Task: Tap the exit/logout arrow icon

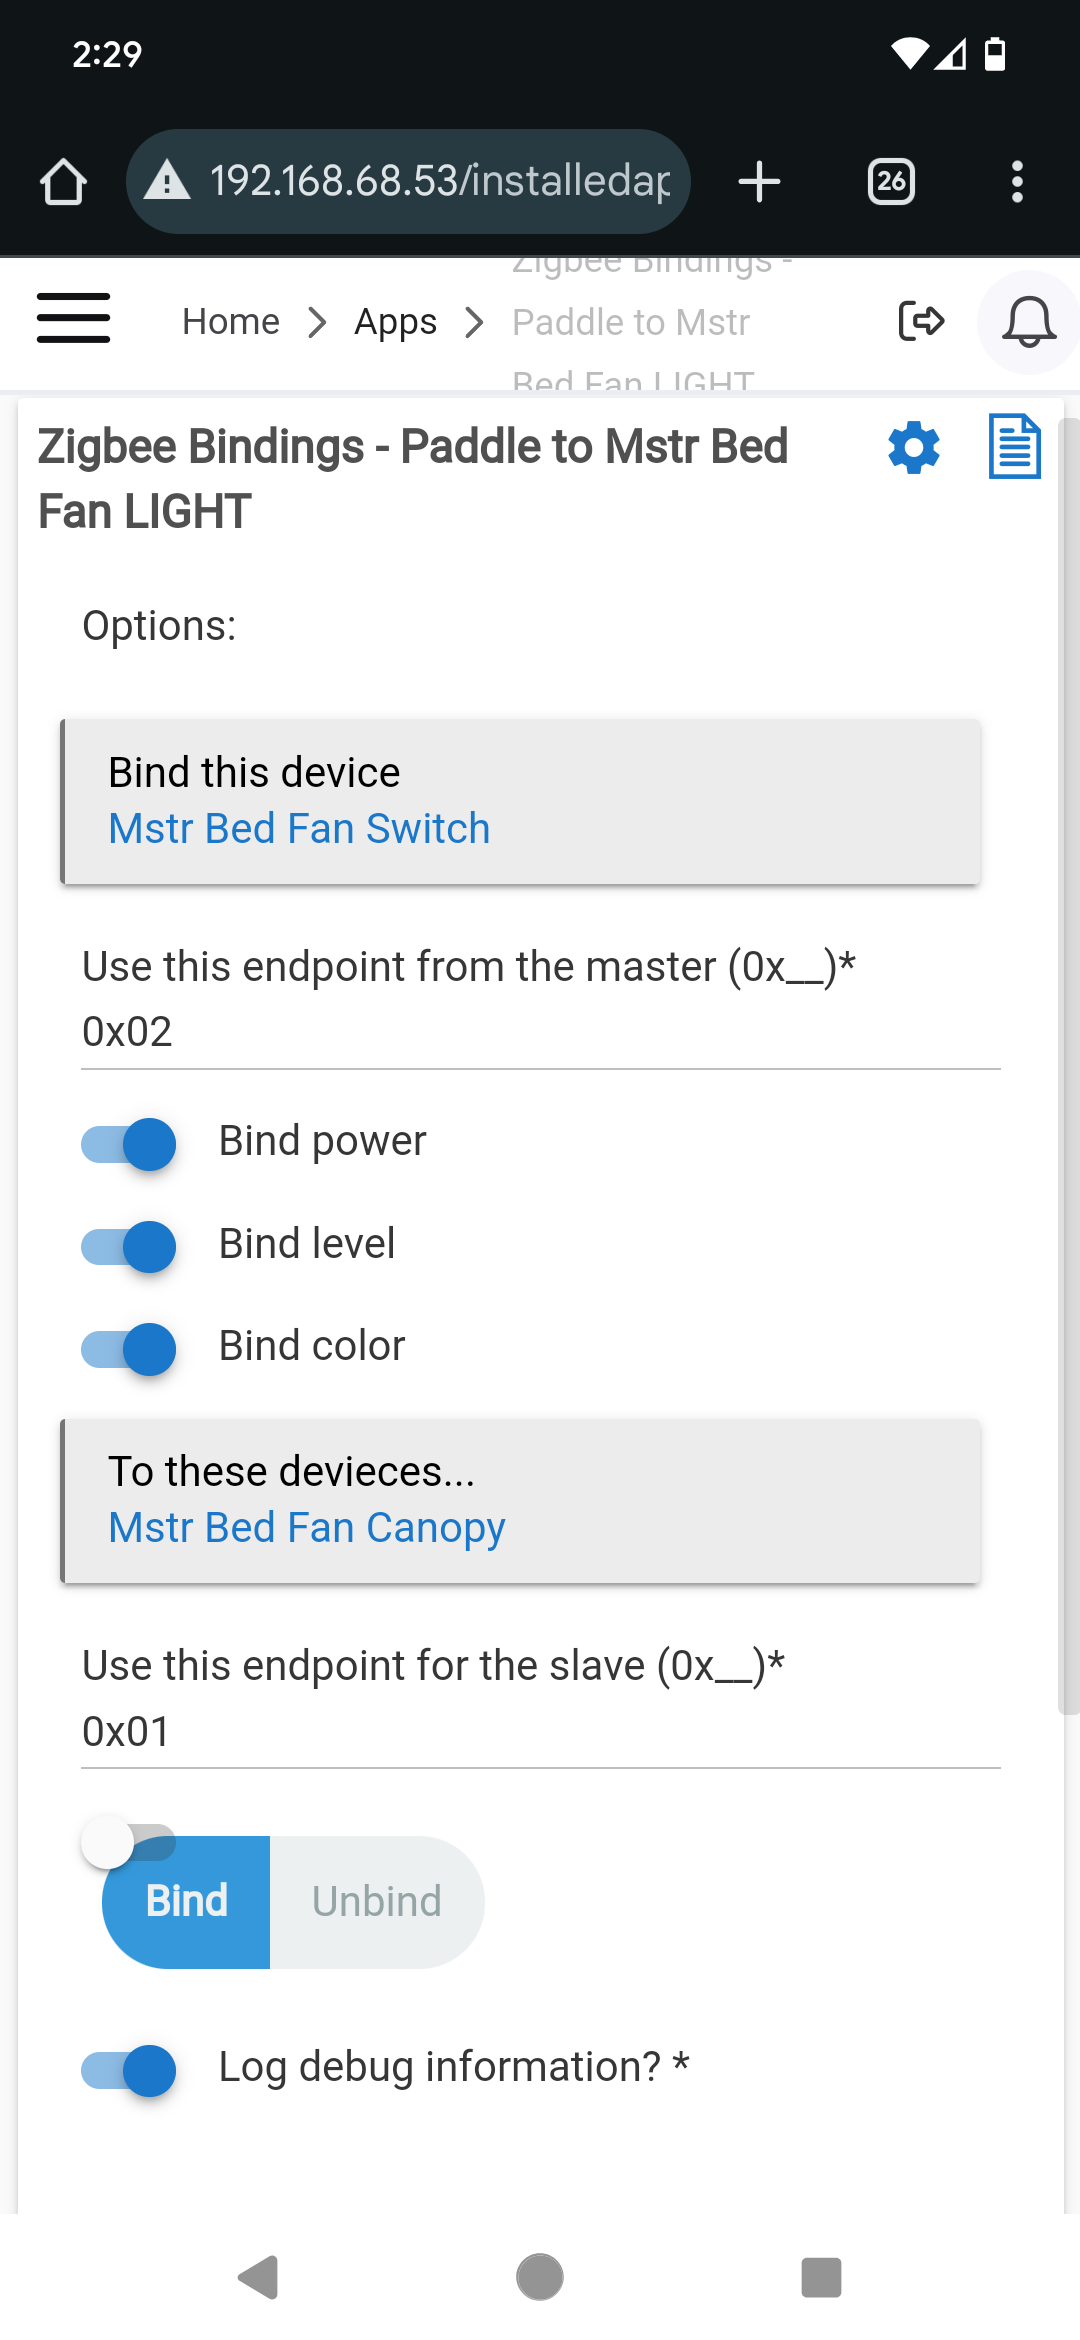Action: tap(922, 321)
